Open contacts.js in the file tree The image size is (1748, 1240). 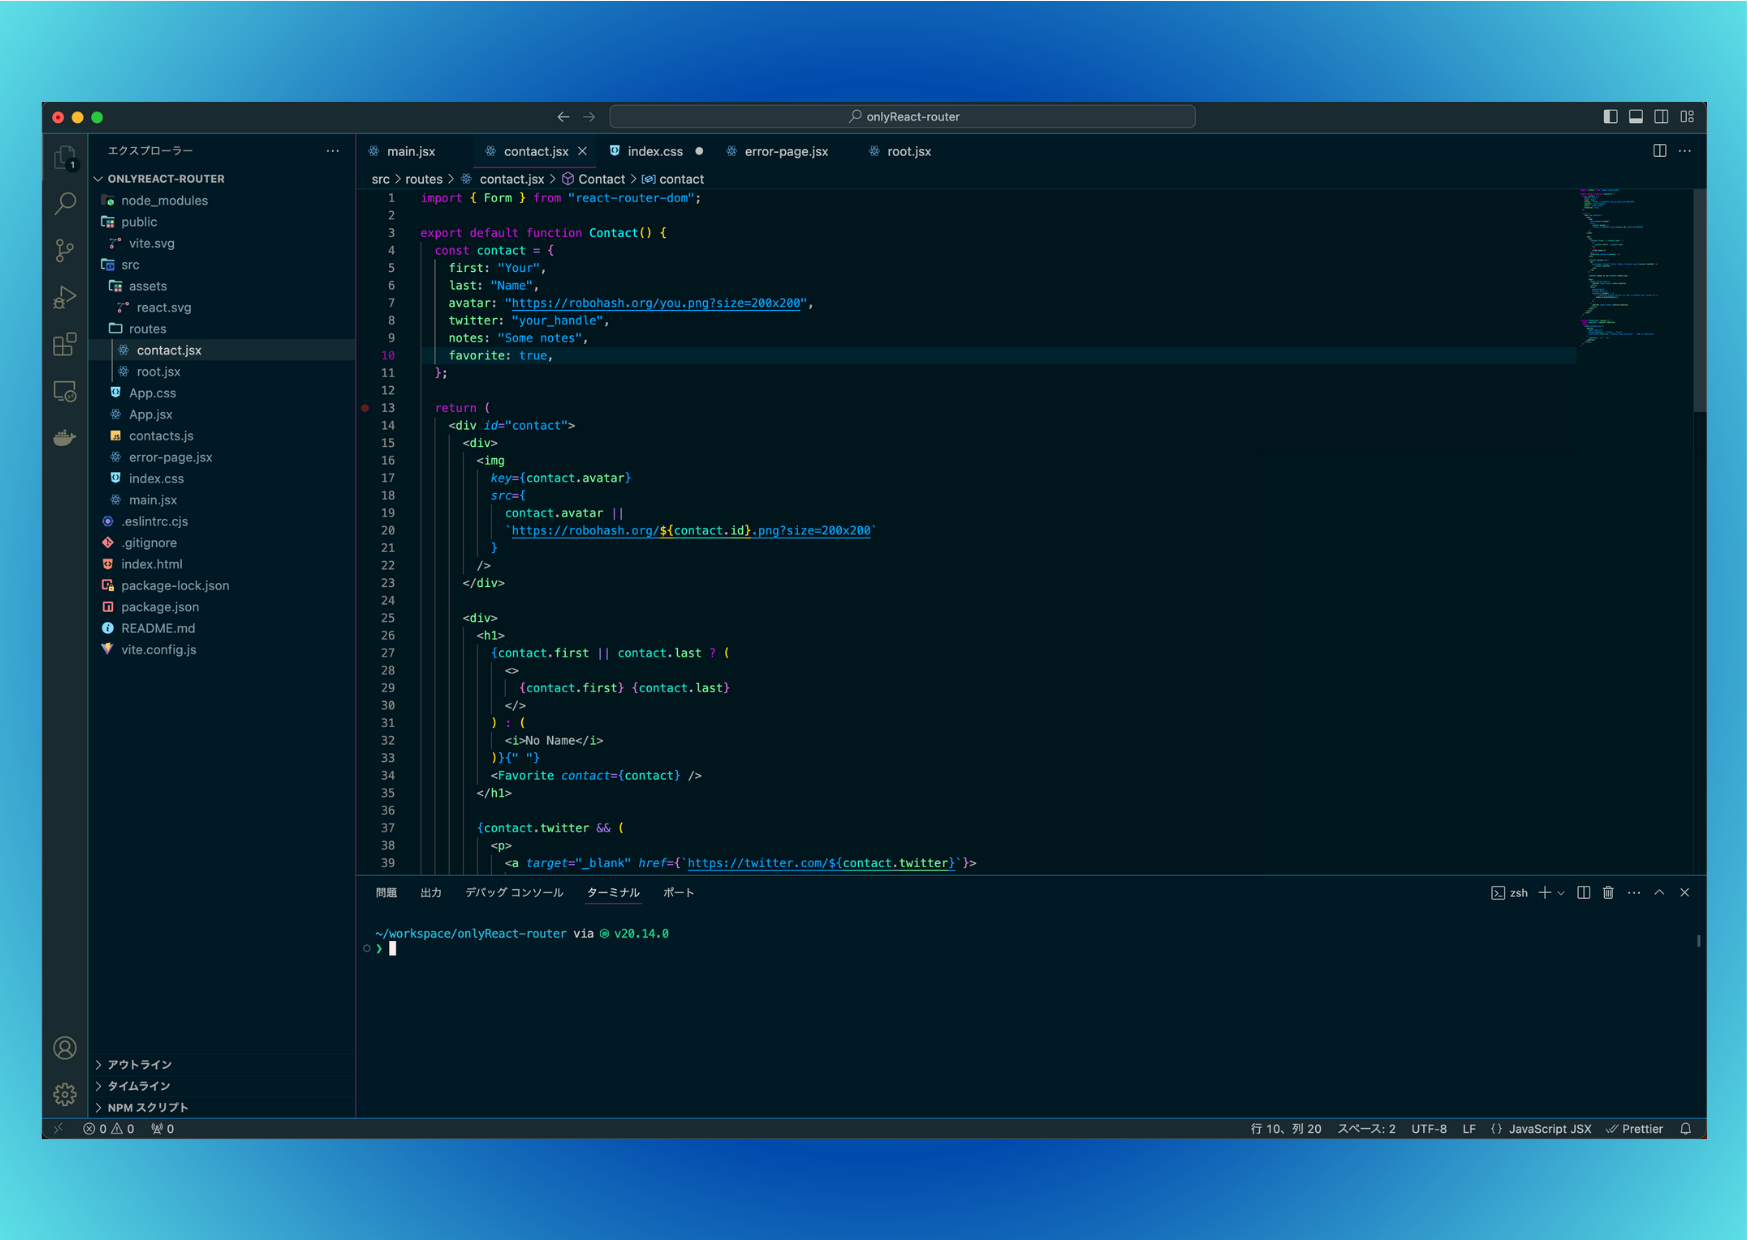[222, 436]
